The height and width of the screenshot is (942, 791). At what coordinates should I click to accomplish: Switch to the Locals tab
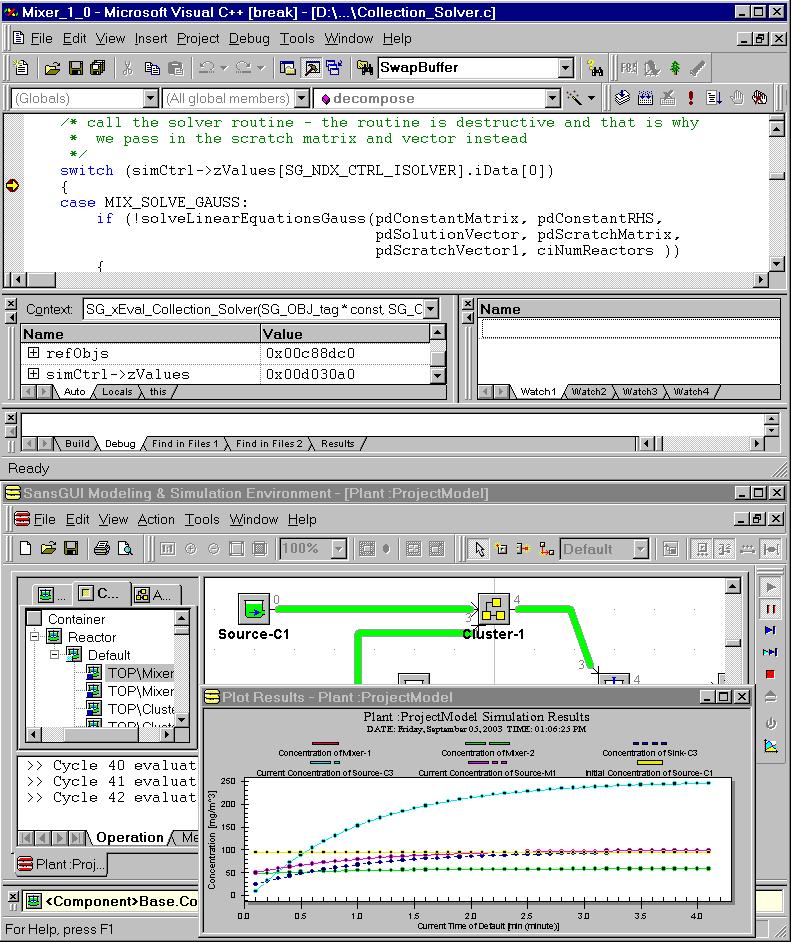[x=117, y=392]
